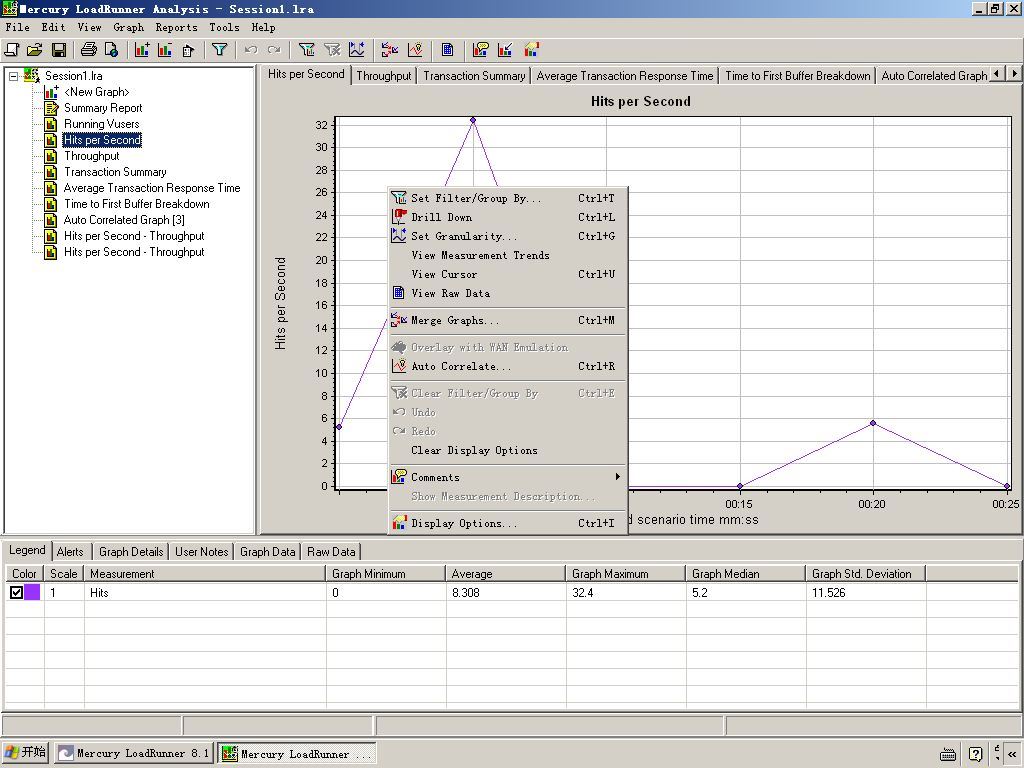This screenshot has width=1024, height=768.
Task: Click the Add New Graph toolbar icon
Action: 142,50
